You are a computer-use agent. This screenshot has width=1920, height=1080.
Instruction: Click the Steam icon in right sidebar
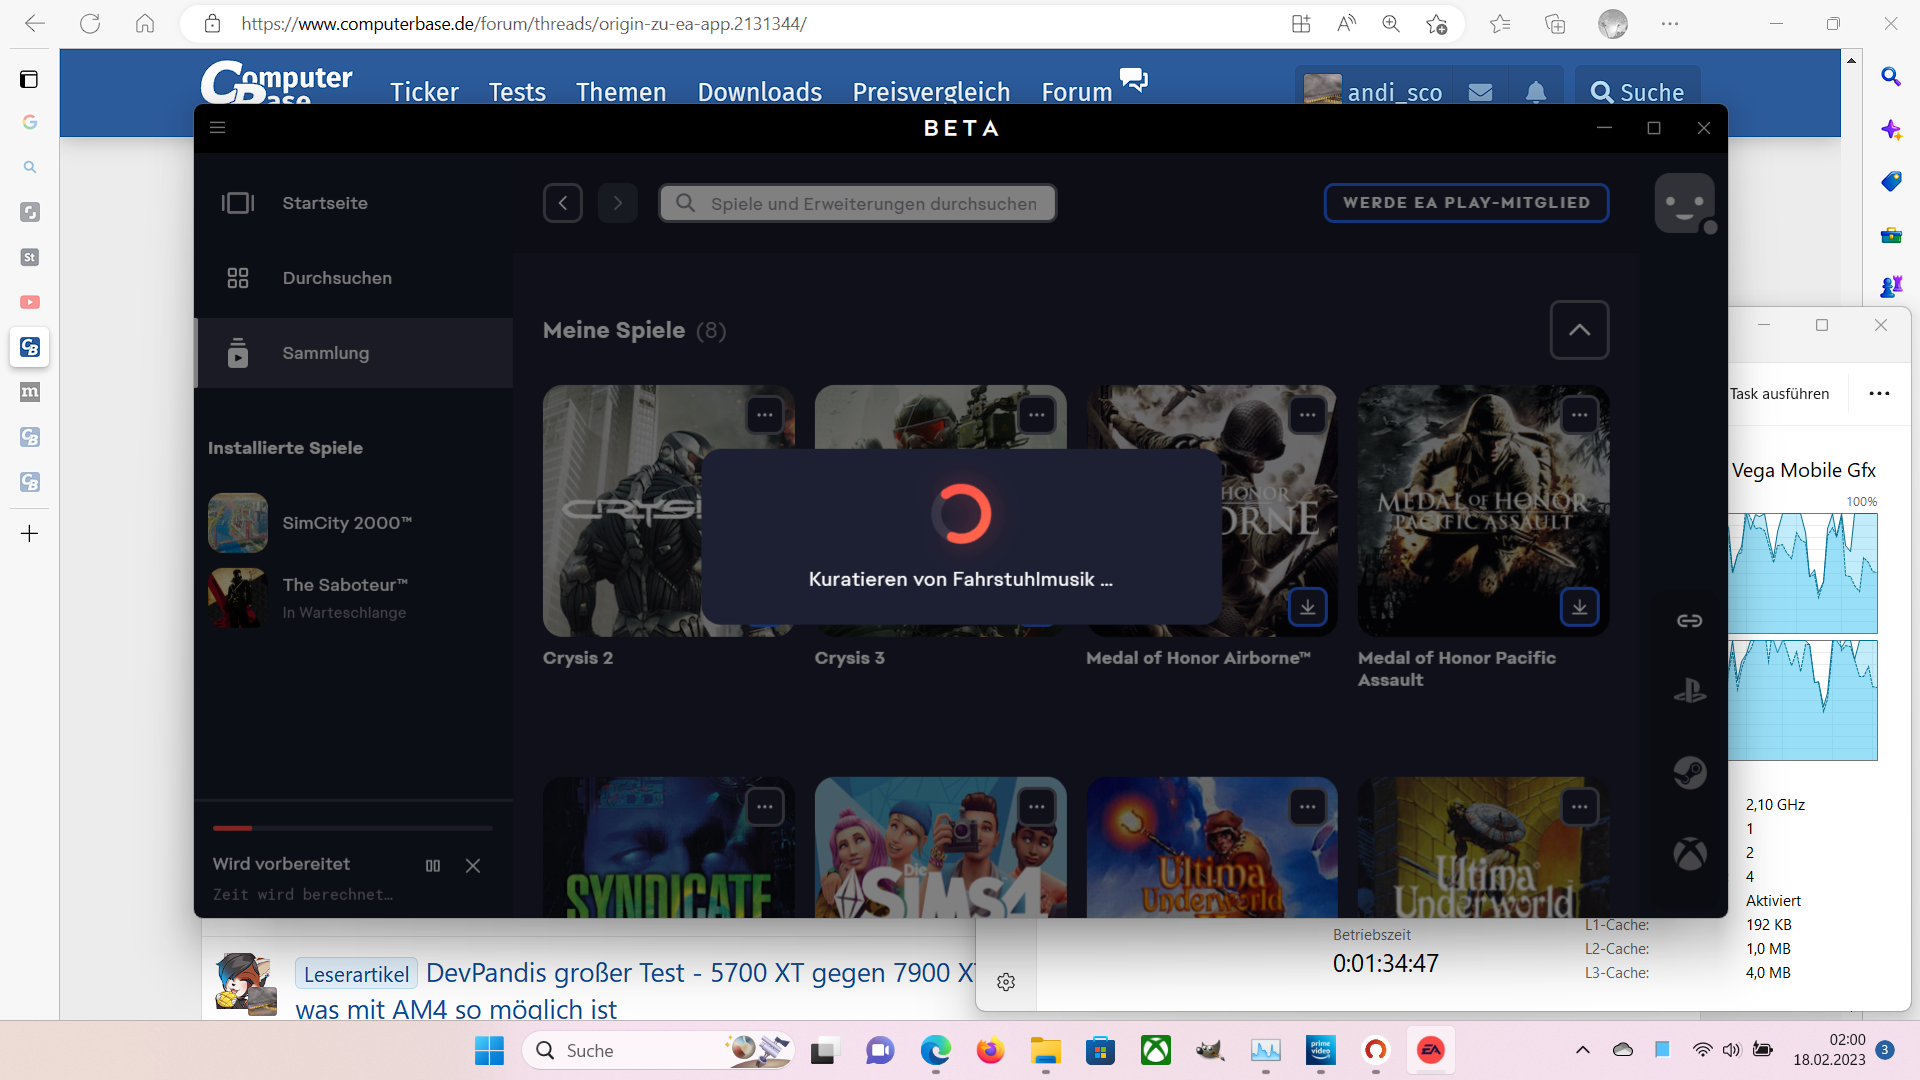pyautogui.click(x=1689, y=772)
